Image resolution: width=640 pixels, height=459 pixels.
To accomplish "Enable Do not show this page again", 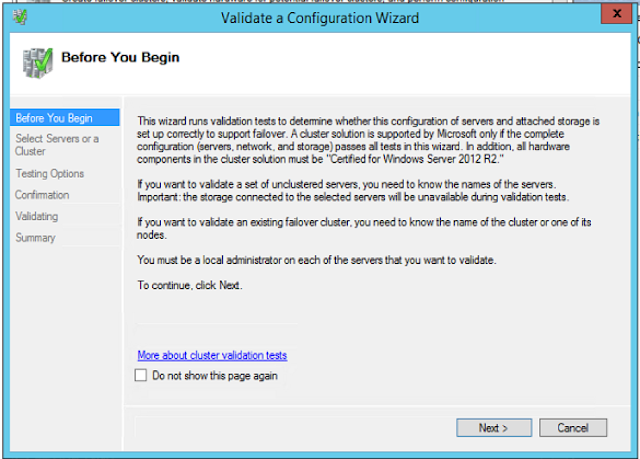I will (141, 375).
